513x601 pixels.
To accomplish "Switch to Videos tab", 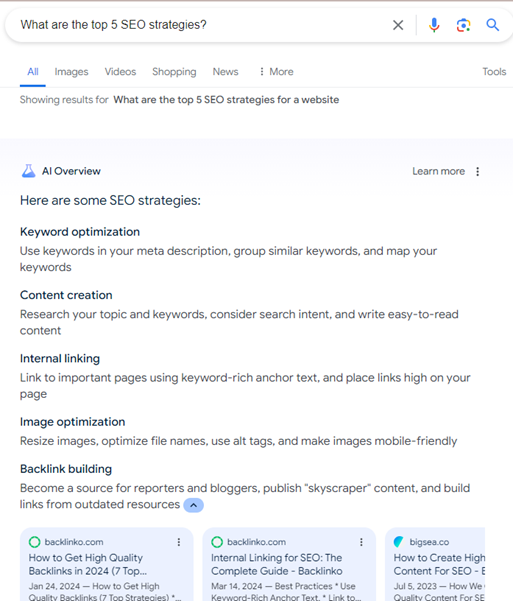I will coord(120,72).
